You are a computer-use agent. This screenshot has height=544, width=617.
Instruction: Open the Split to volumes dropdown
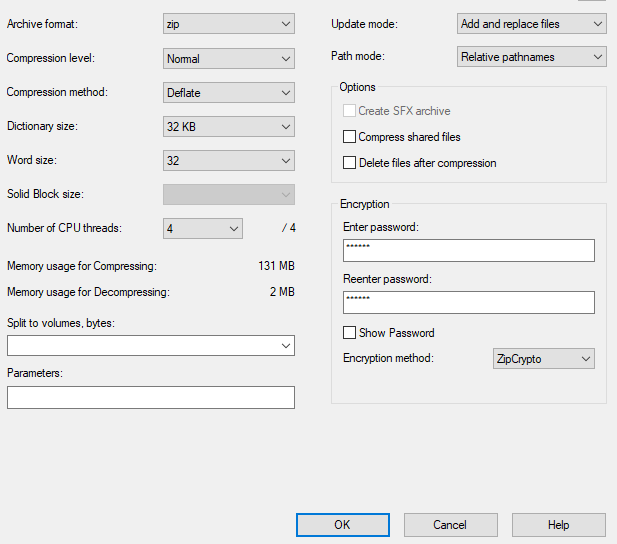(151, 346)
